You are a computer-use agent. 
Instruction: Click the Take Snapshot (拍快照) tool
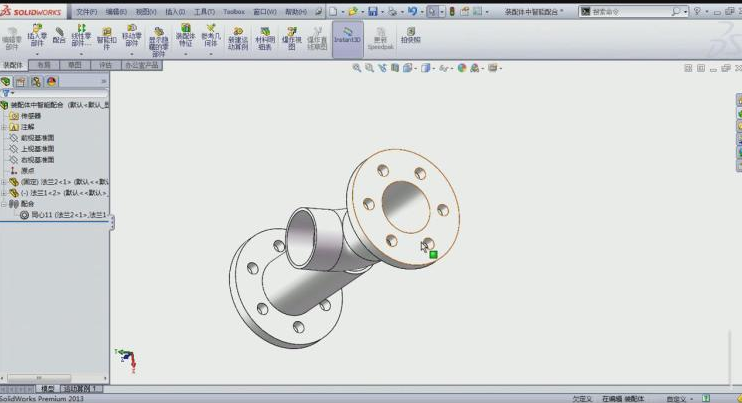[x=410, y=36]
